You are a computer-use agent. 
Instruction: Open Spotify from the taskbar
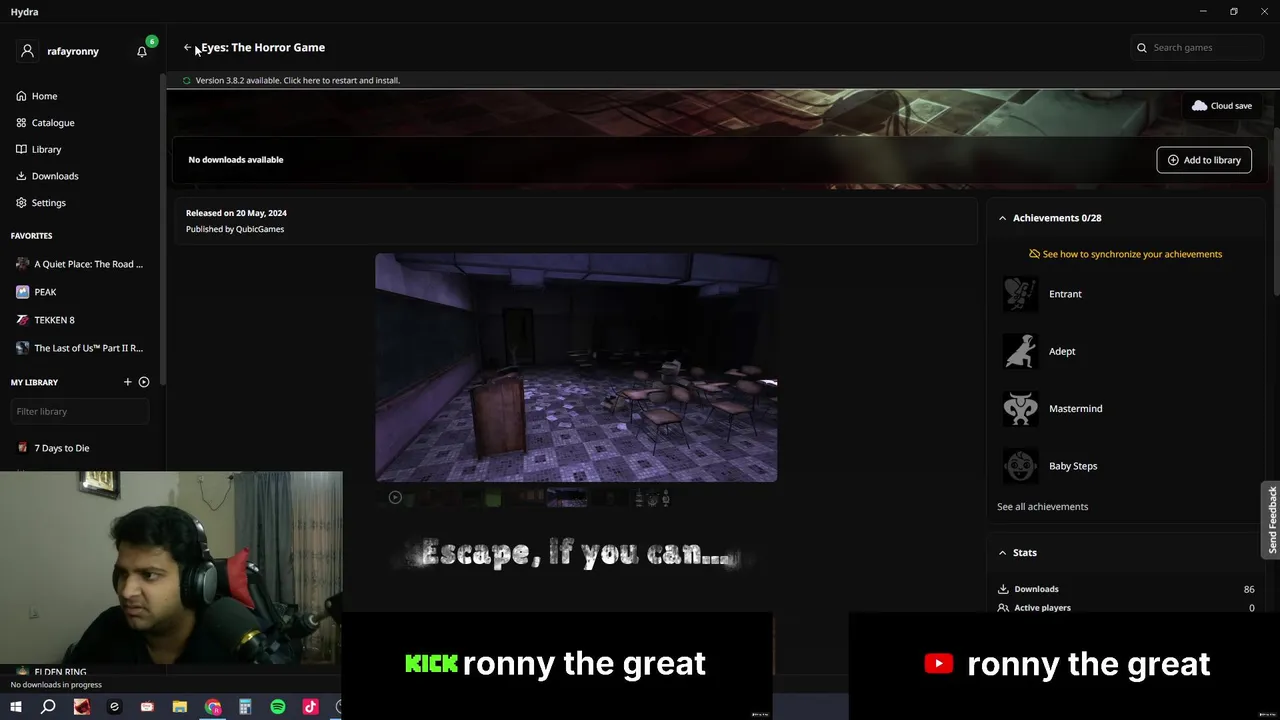[278, 707]
